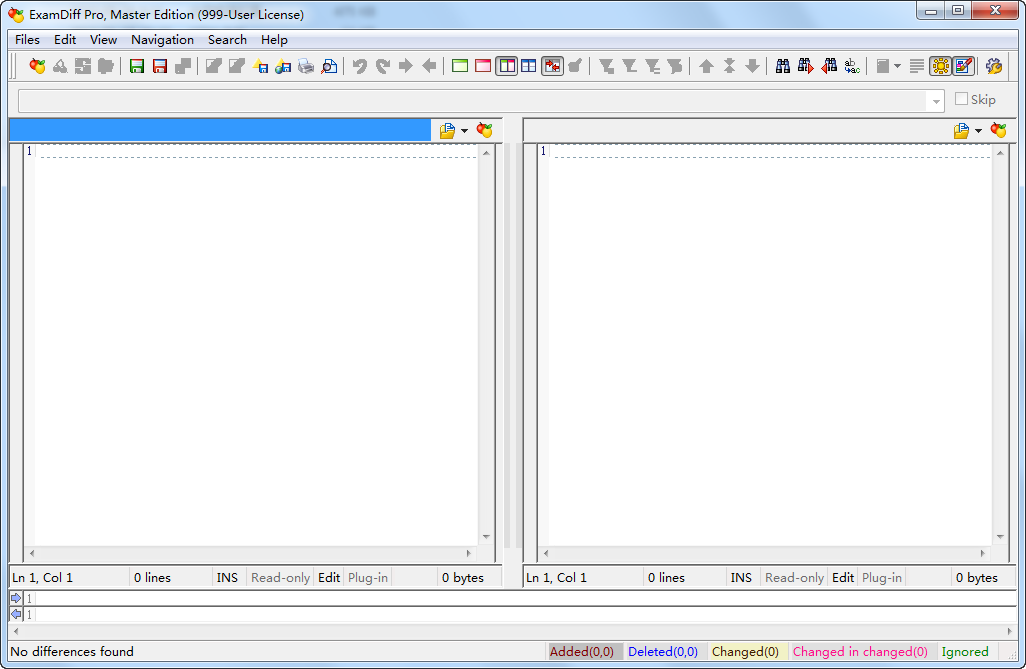
Task: Open left pane file folder icon
Action: click(448, 130)
